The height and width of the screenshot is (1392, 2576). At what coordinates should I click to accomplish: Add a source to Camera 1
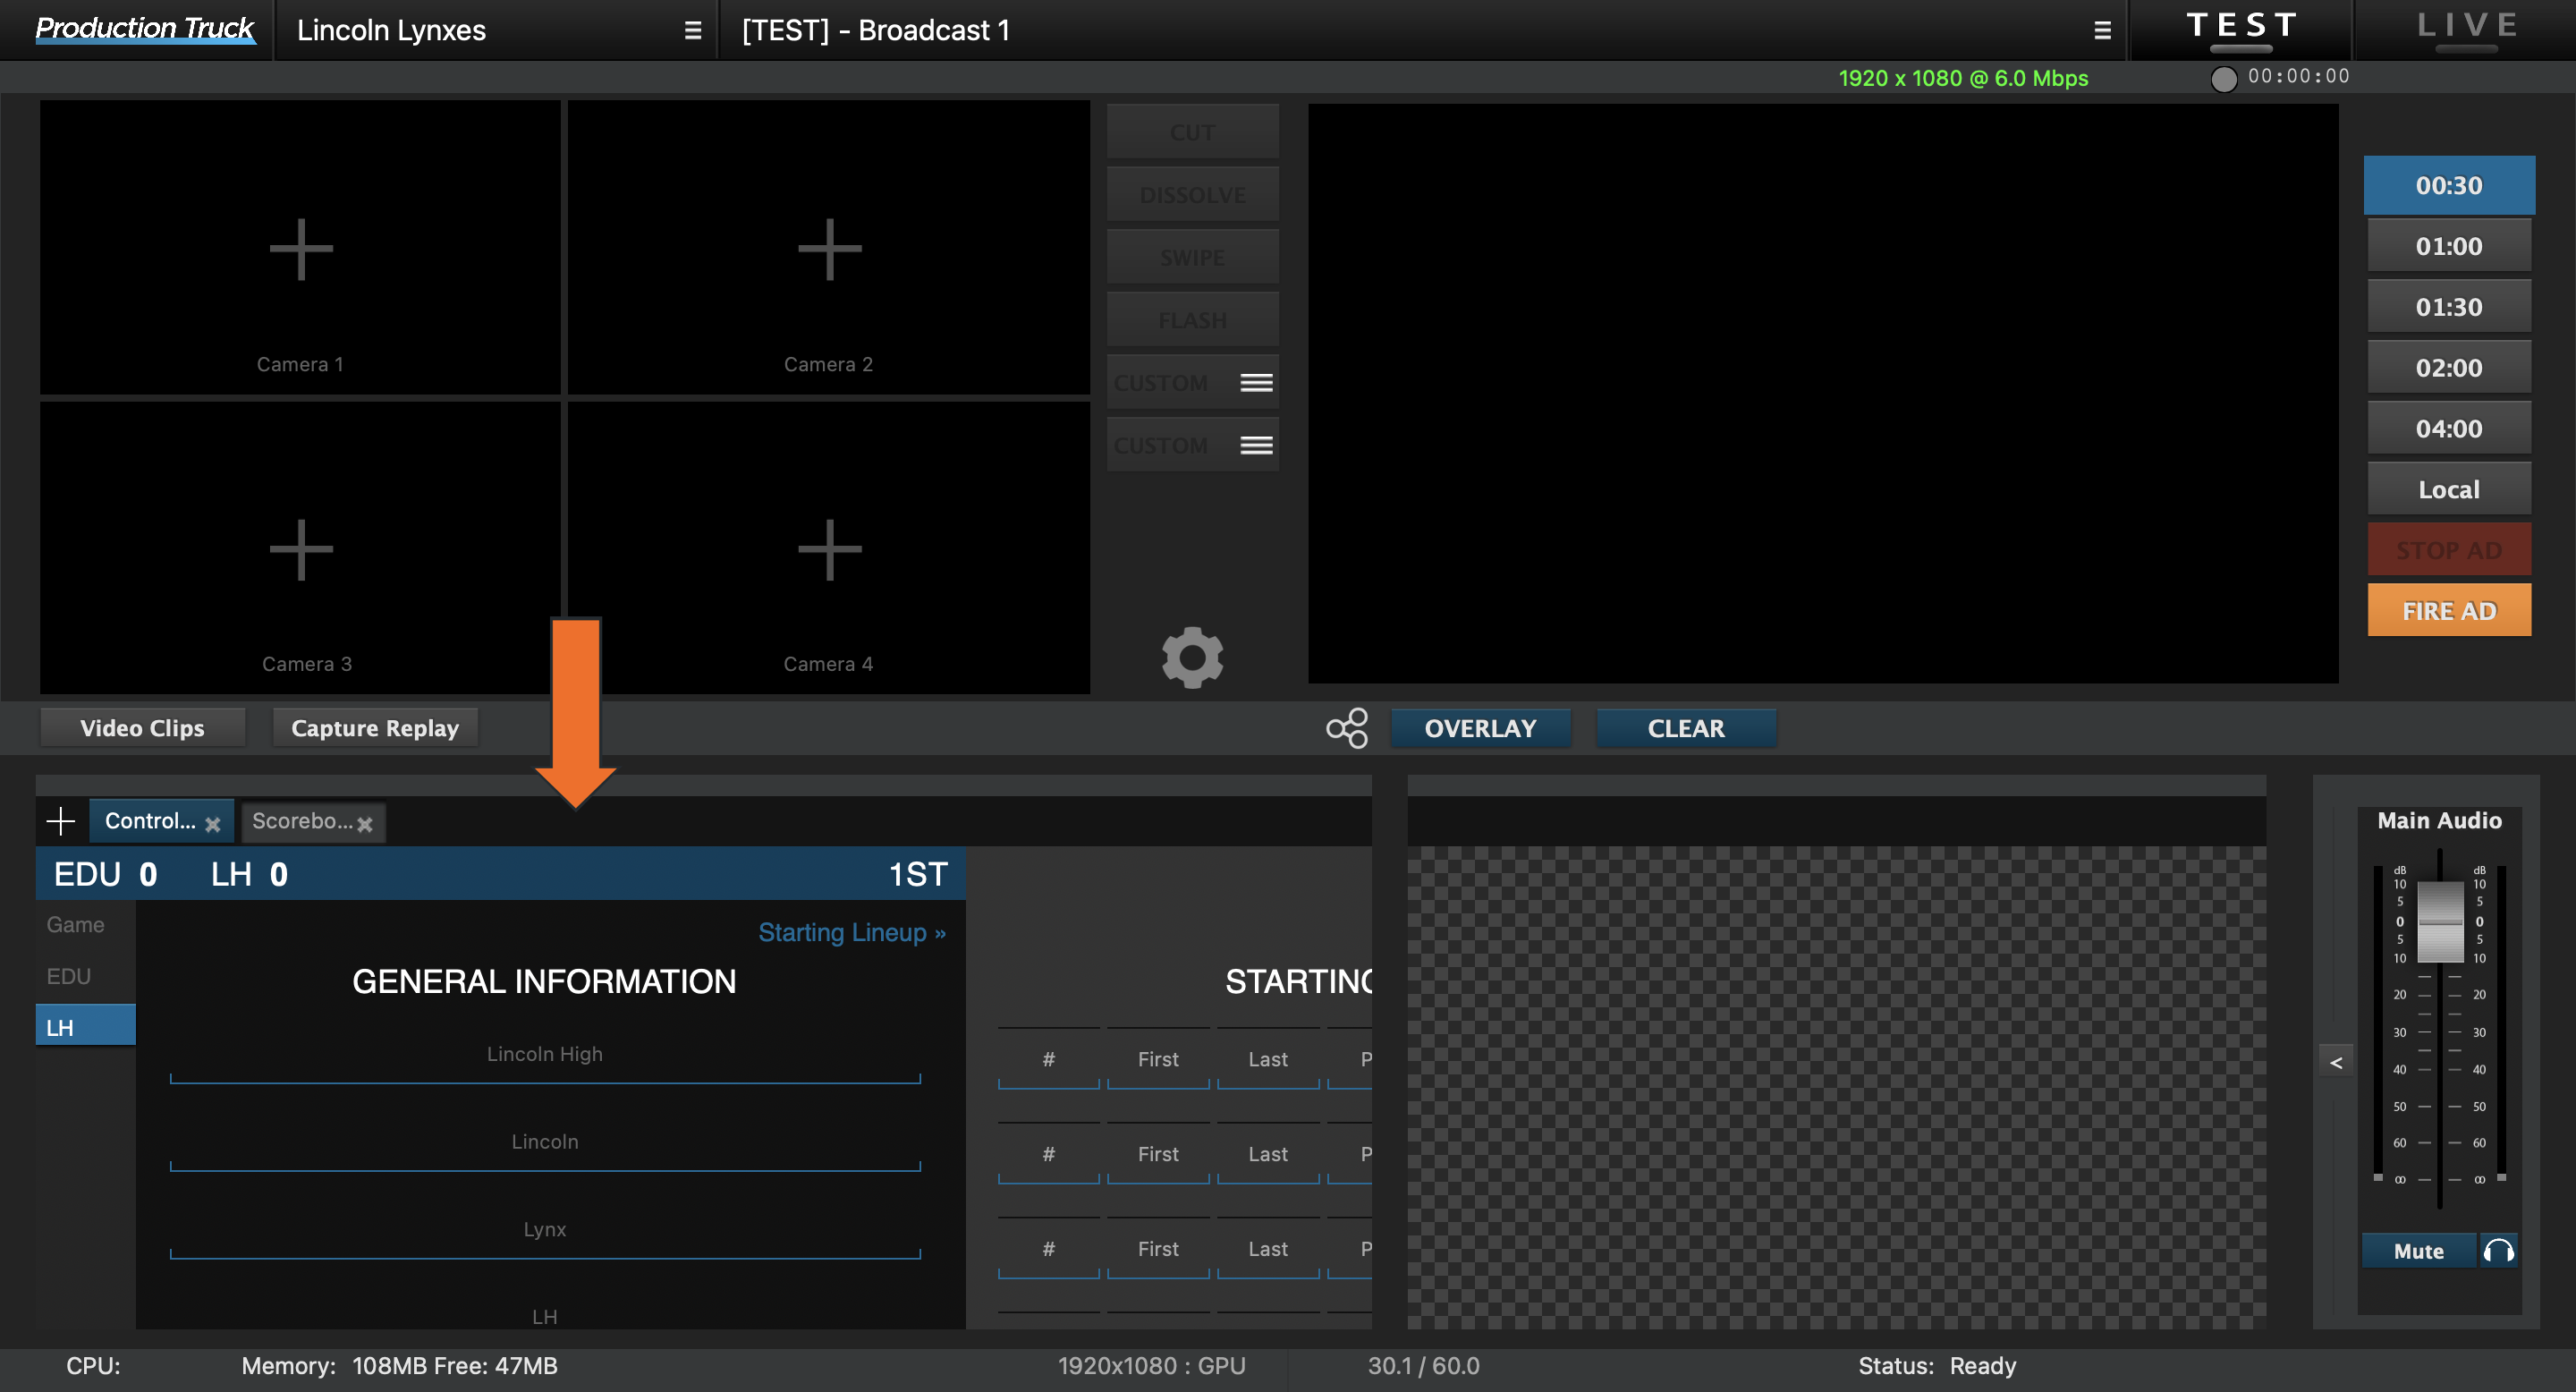tap(300, 249)
